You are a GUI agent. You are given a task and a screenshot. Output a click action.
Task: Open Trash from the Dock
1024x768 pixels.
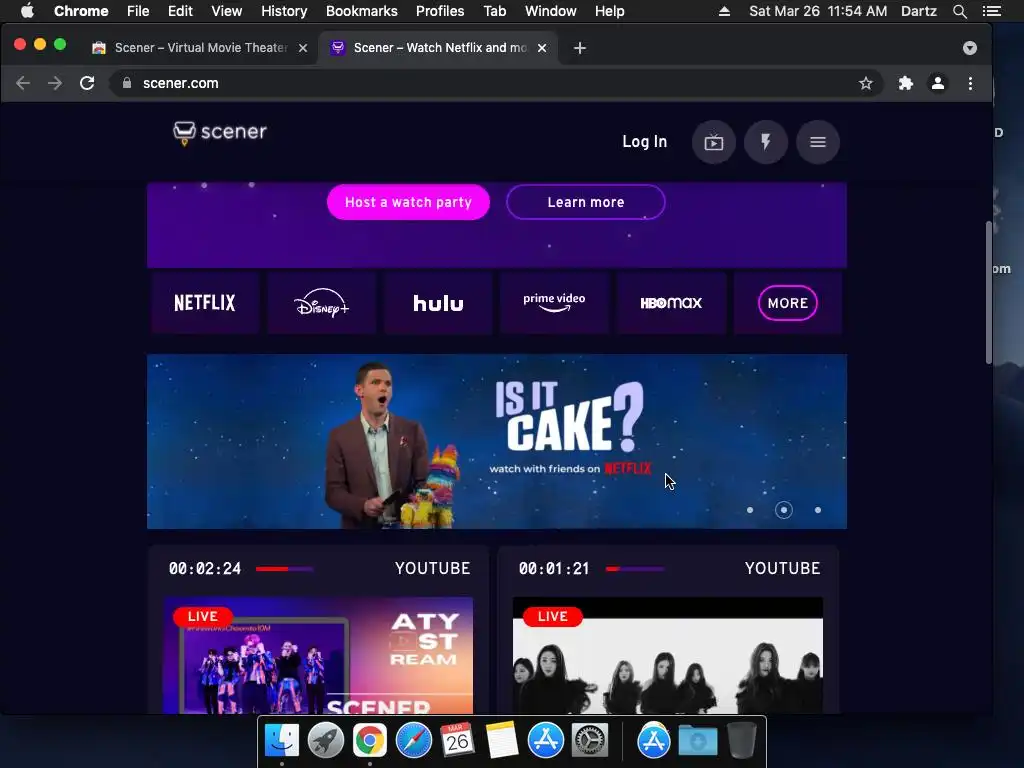(741, 741)
